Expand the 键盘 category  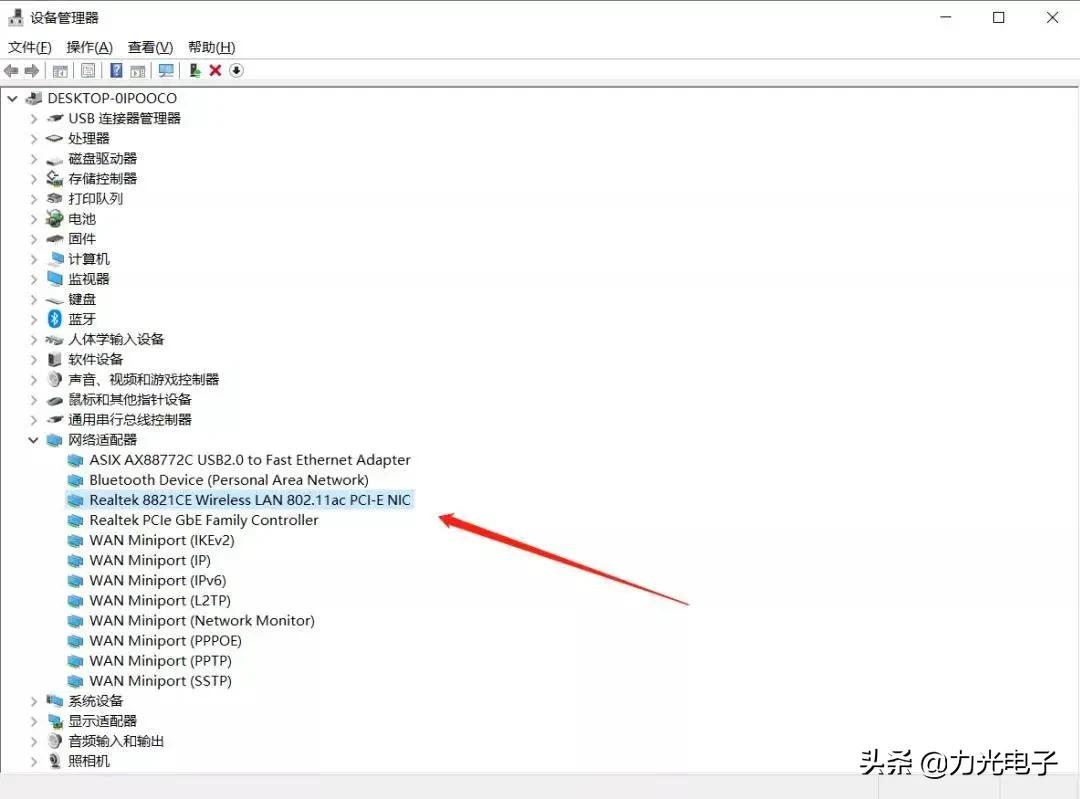(x=35, y=298)
